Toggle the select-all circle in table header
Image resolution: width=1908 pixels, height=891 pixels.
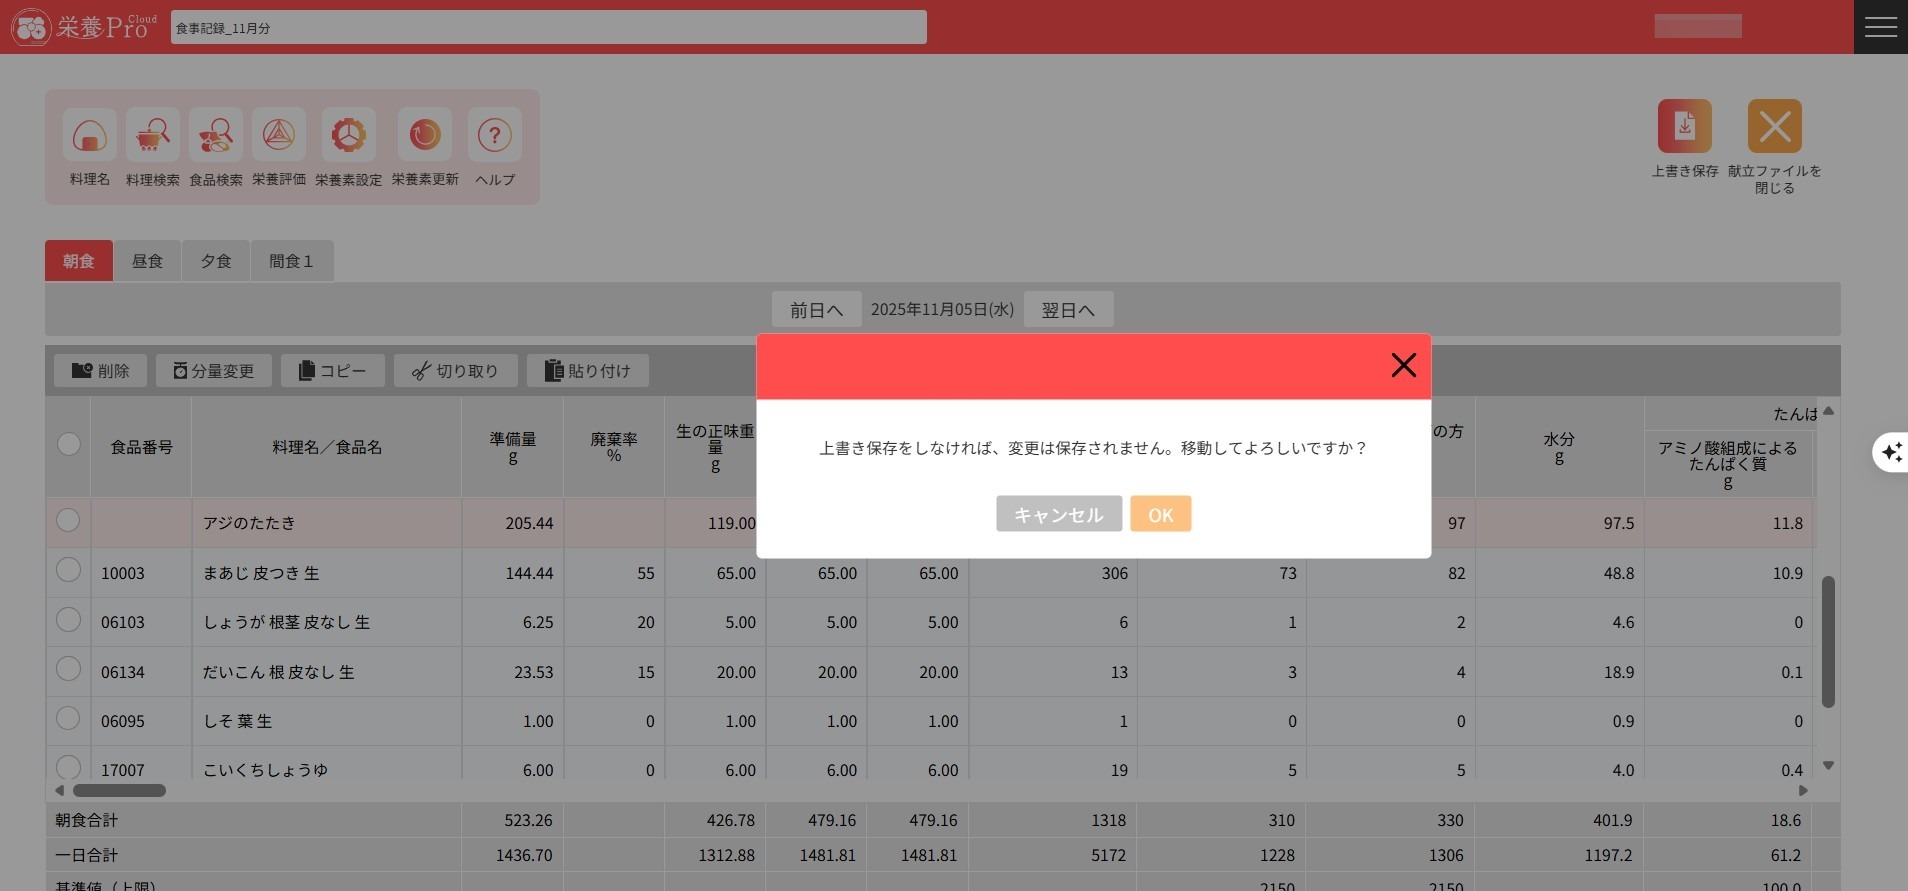68,444
